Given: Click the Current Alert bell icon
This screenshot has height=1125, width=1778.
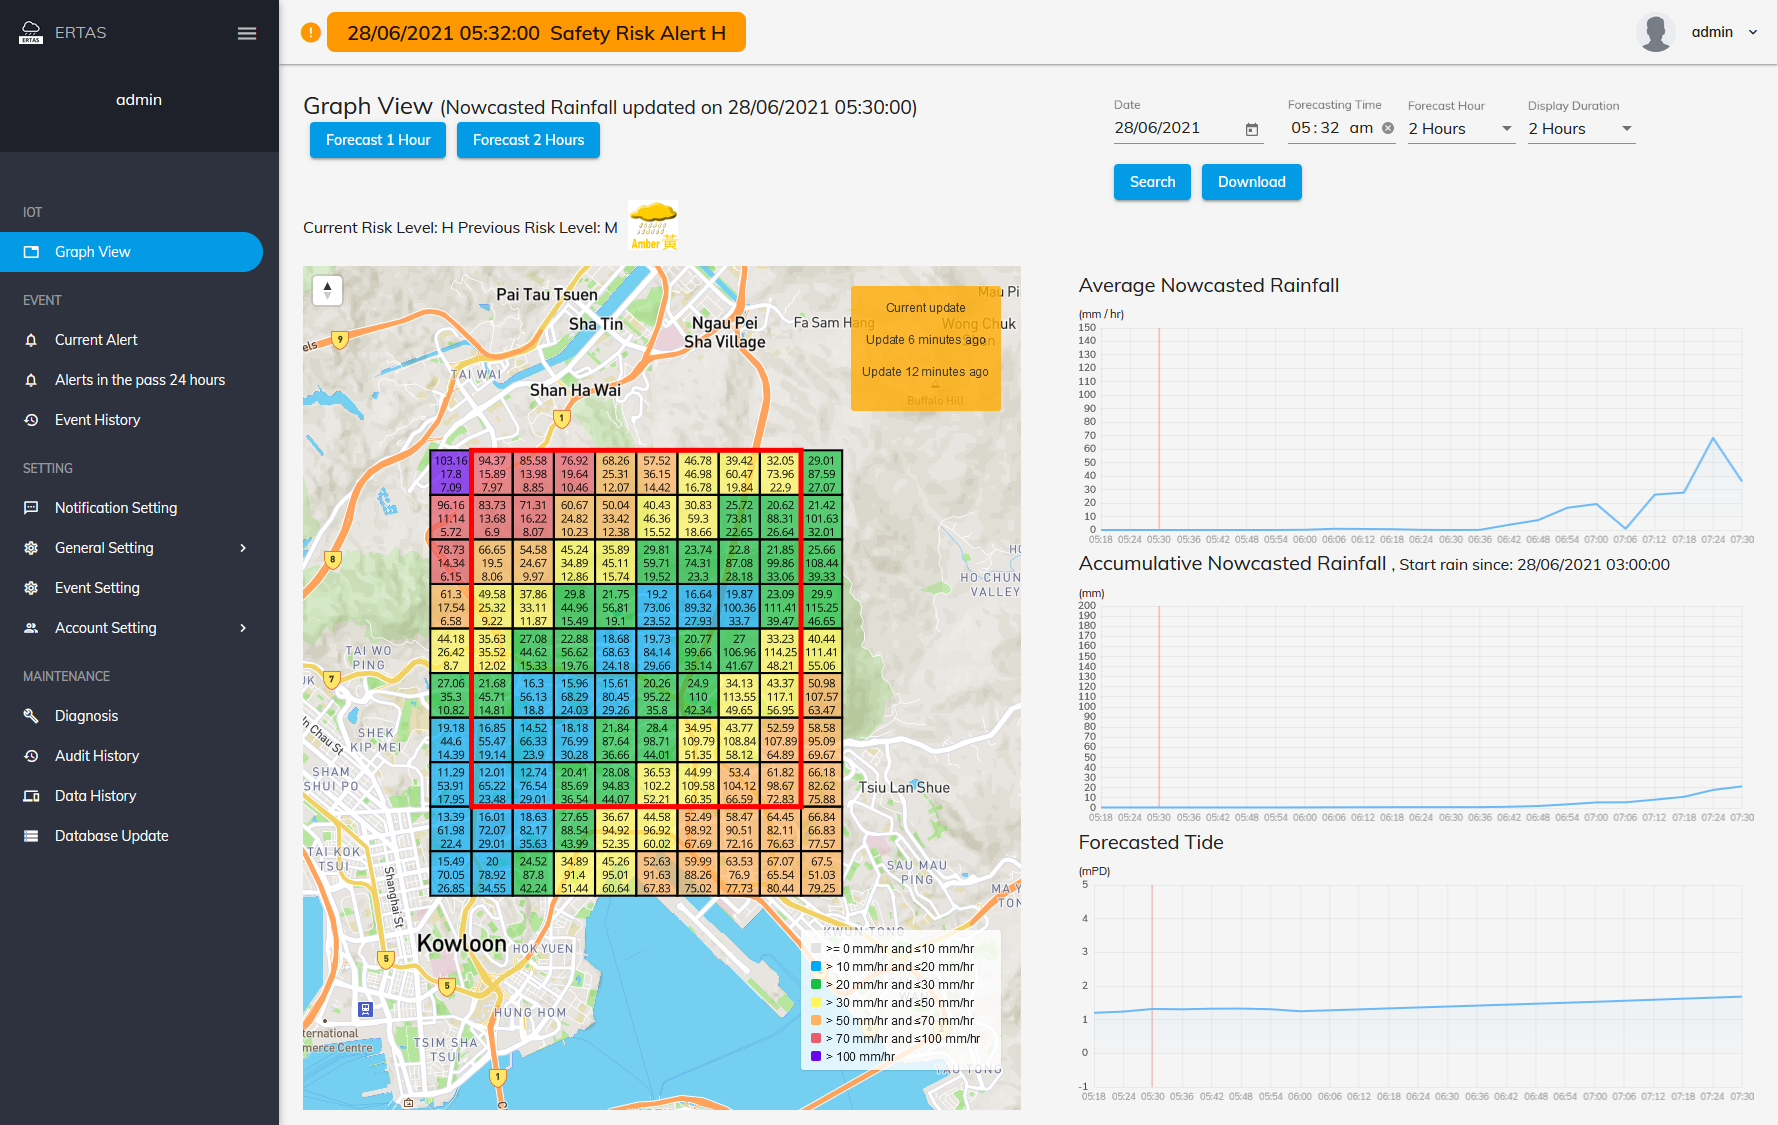Looking at the screenshot, I should tap(31, 340).
